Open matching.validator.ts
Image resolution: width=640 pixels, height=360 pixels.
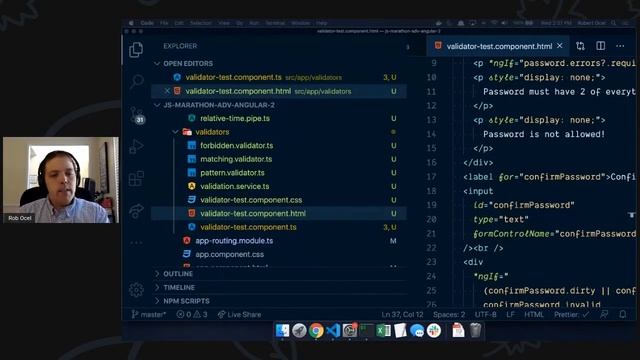click(x=279, y=159)
